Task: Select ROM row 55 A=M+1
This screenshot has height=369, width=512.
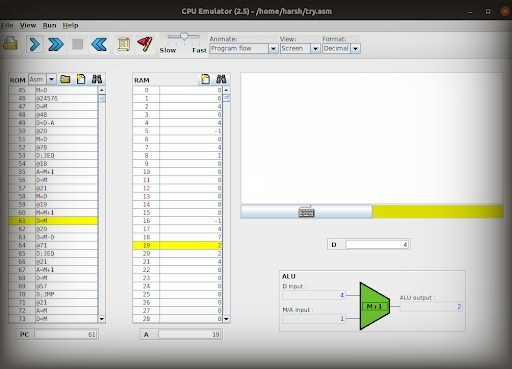Action: pos(53,172)
